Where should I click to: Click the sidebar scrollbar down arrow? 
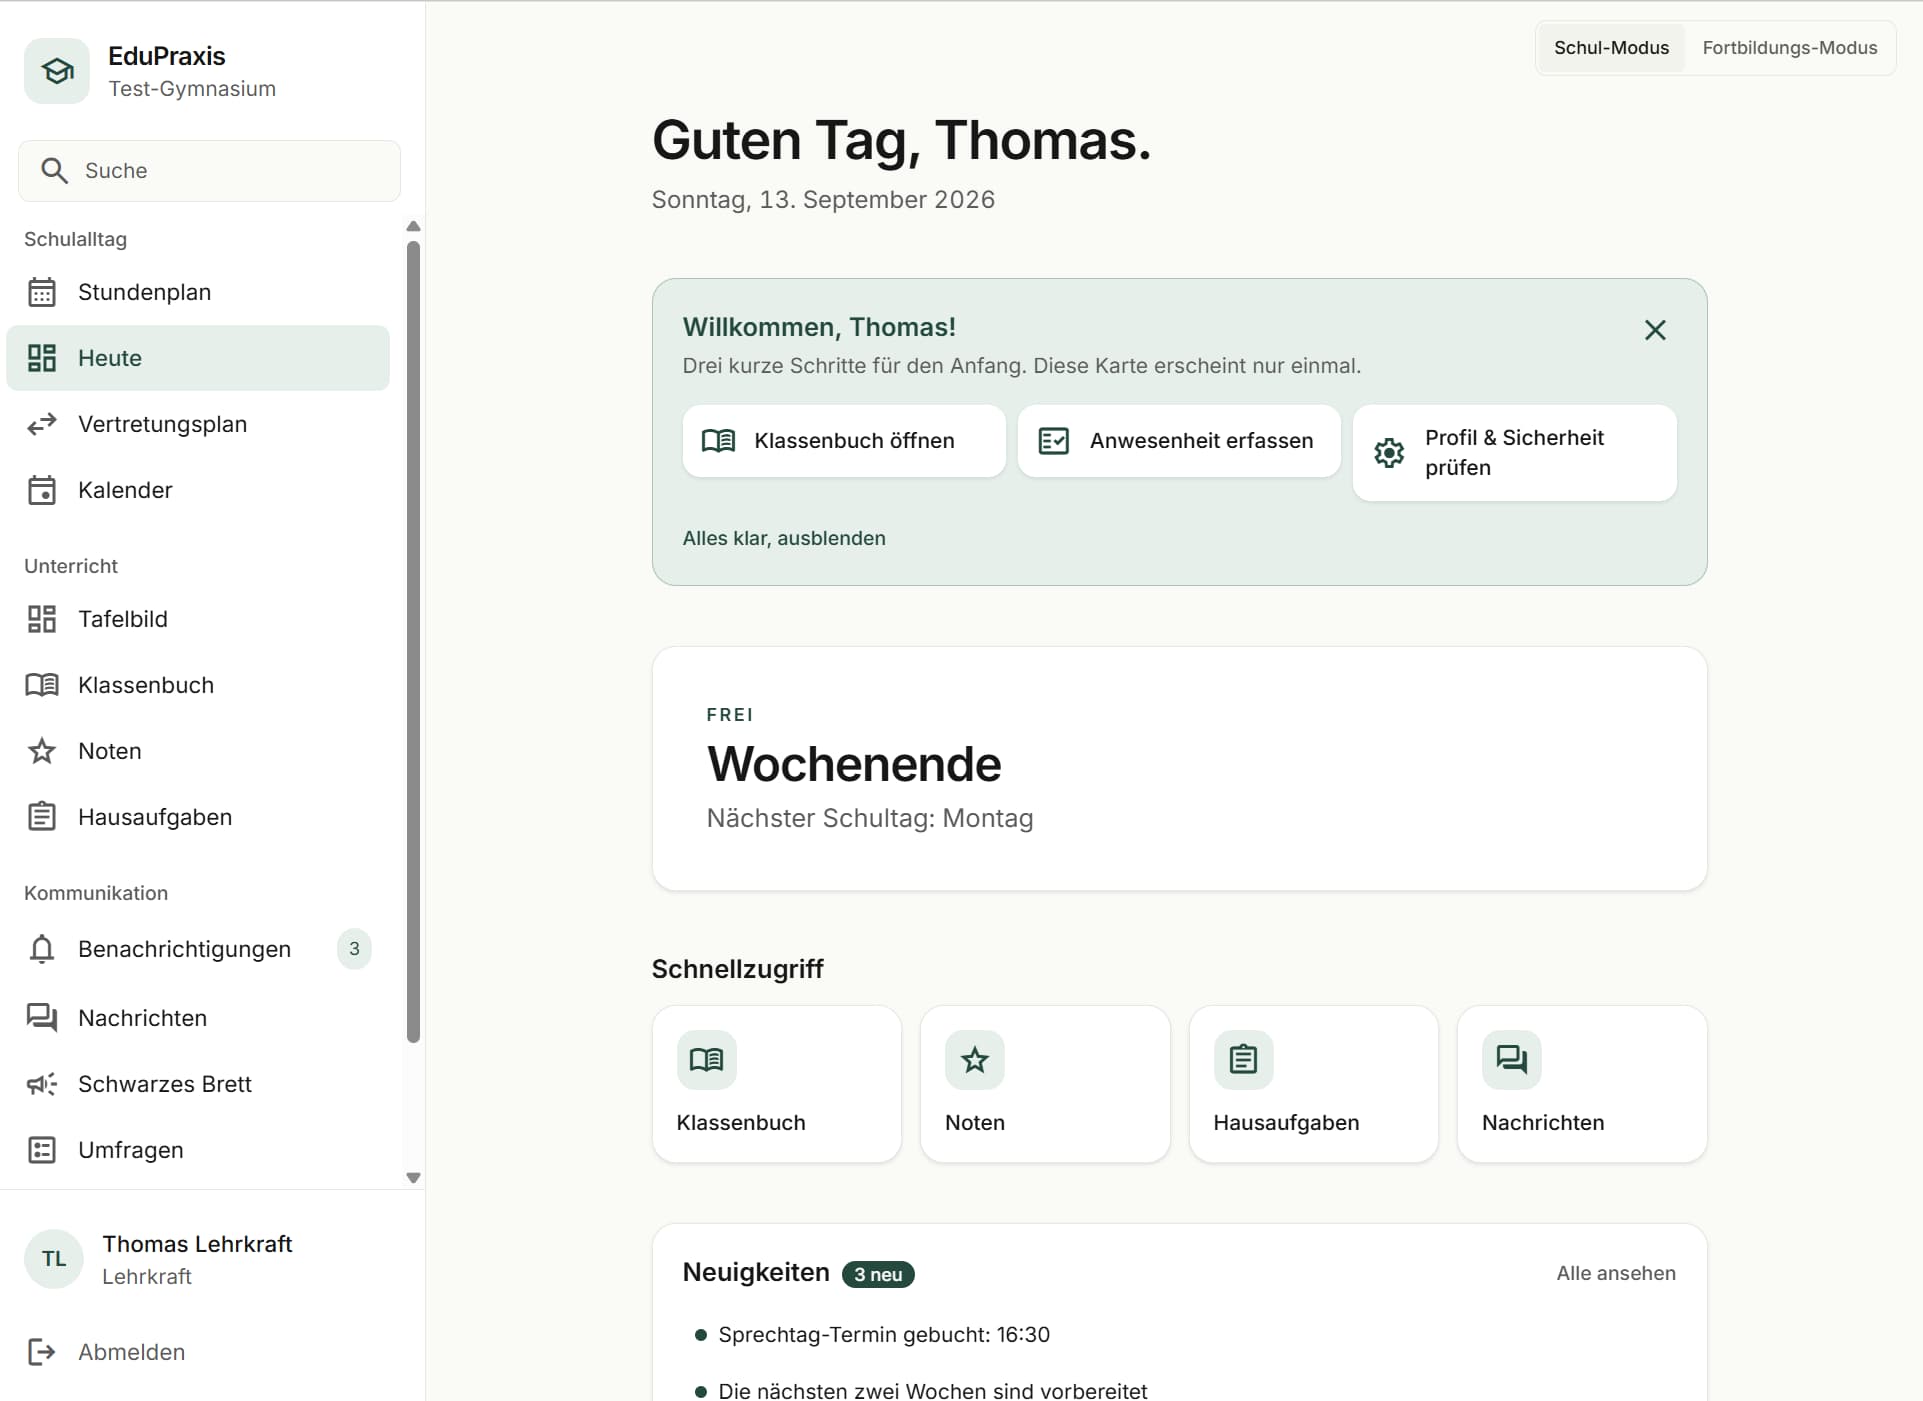coord(413,1178)
